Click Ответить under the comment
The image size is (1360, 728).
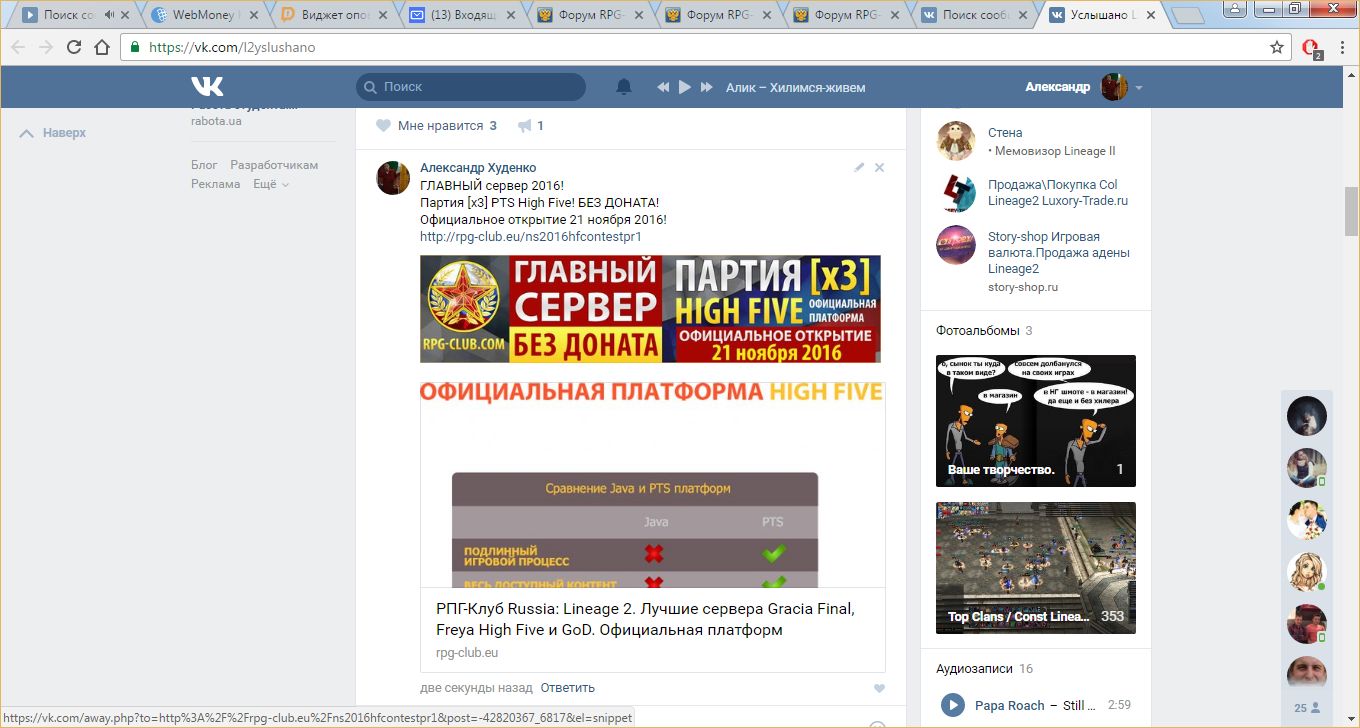(x=568, y=688)
